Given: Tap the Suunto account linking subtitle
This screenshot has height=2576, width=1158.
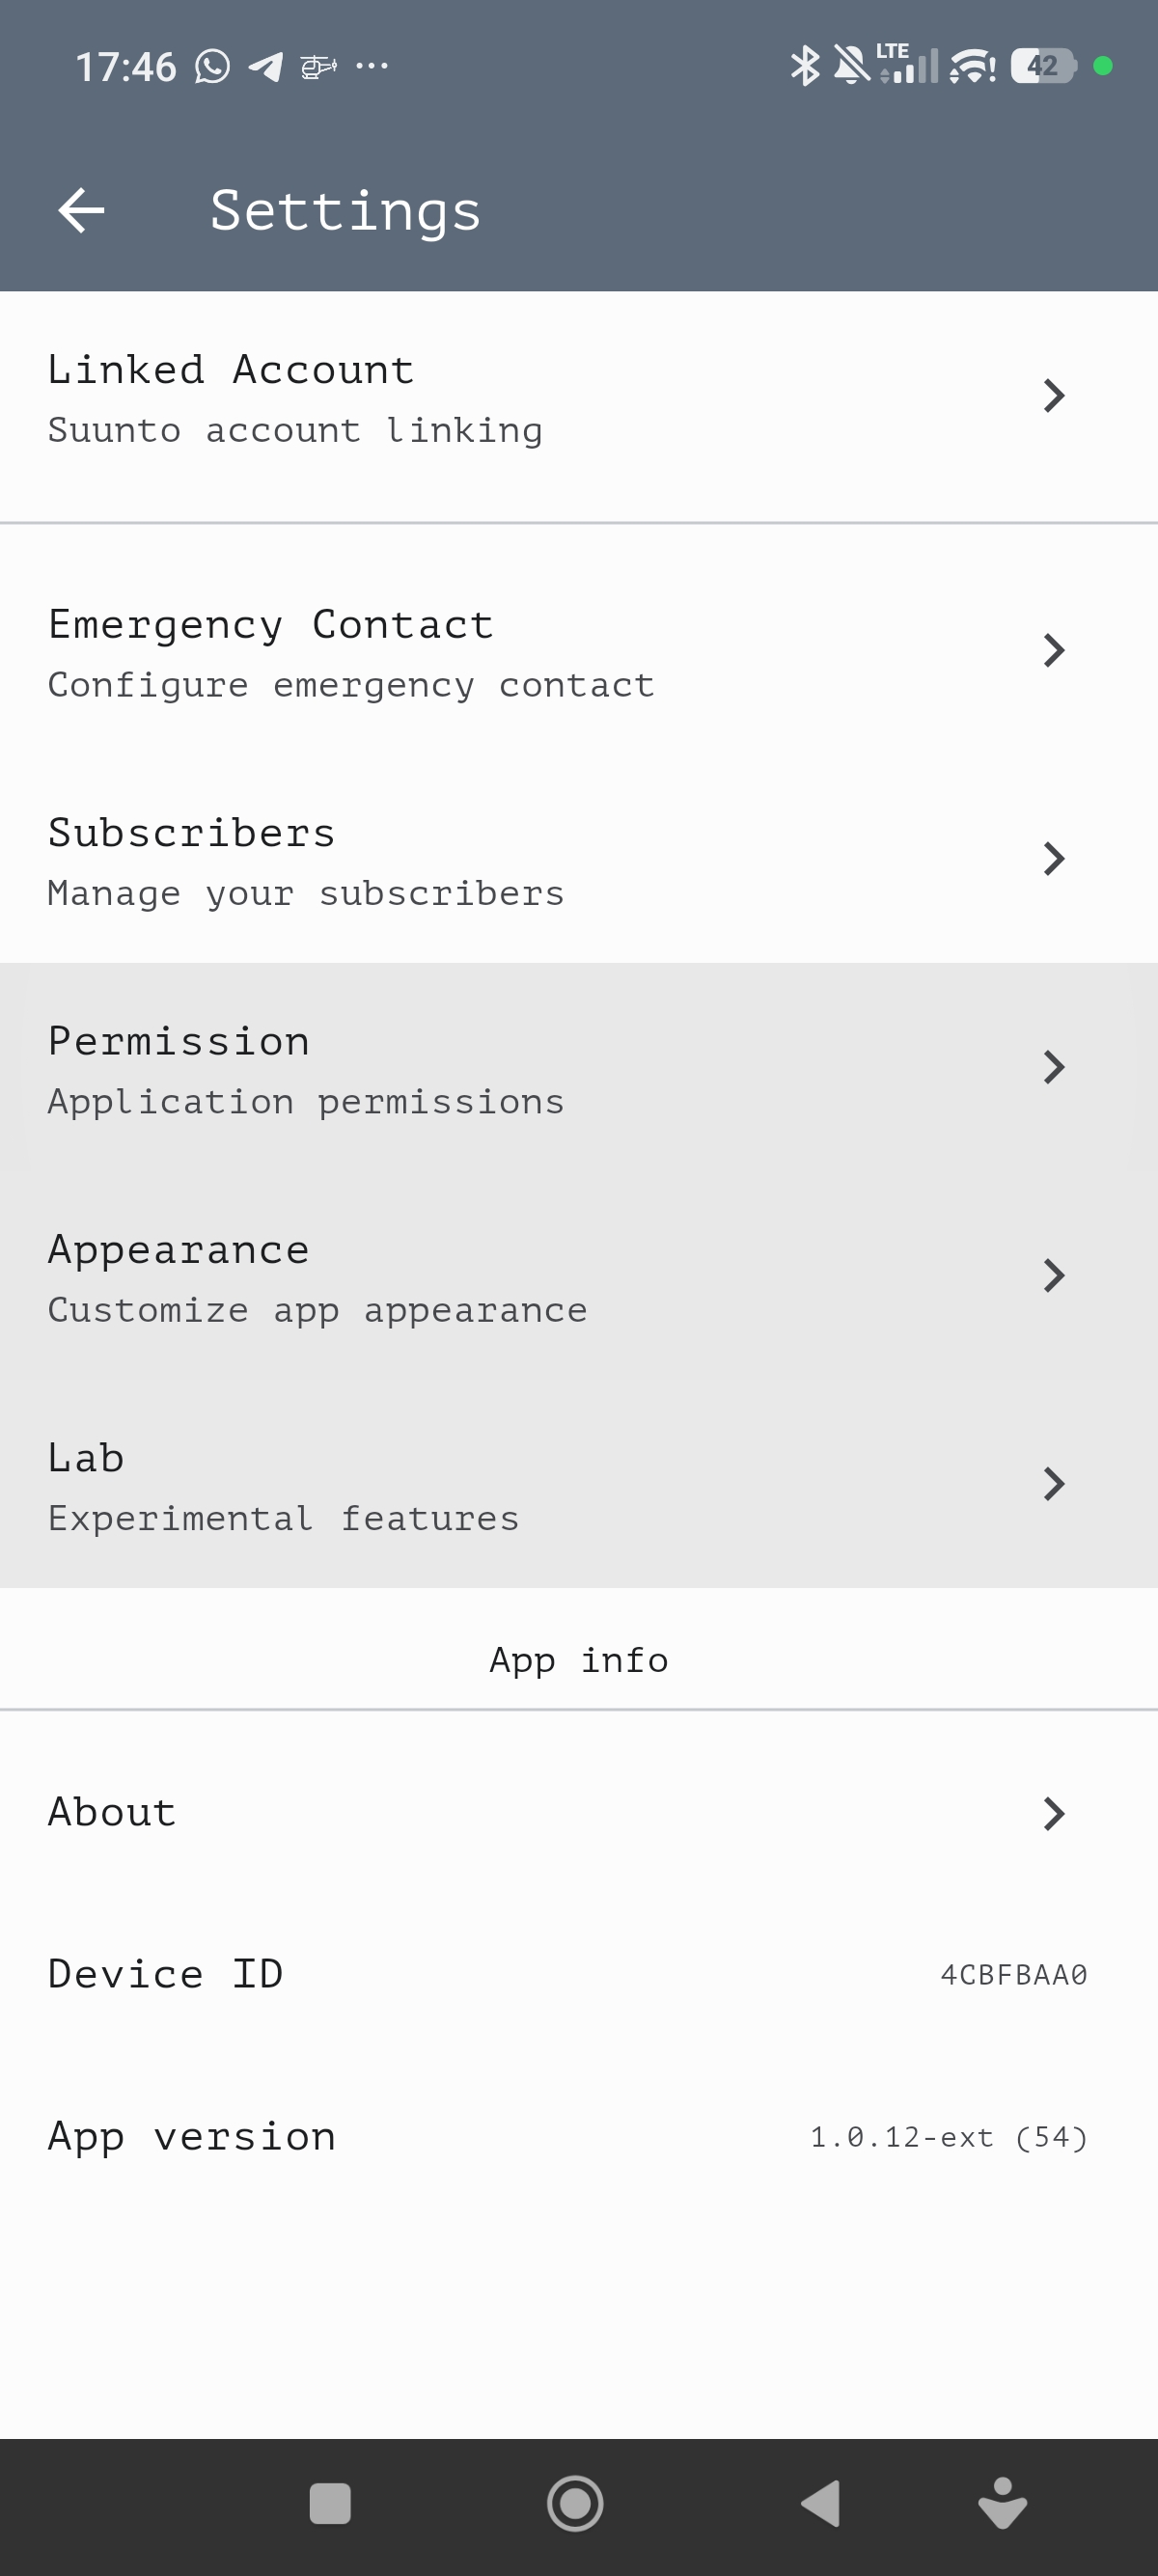Looking at the screenshot, I should pos(295,431).
